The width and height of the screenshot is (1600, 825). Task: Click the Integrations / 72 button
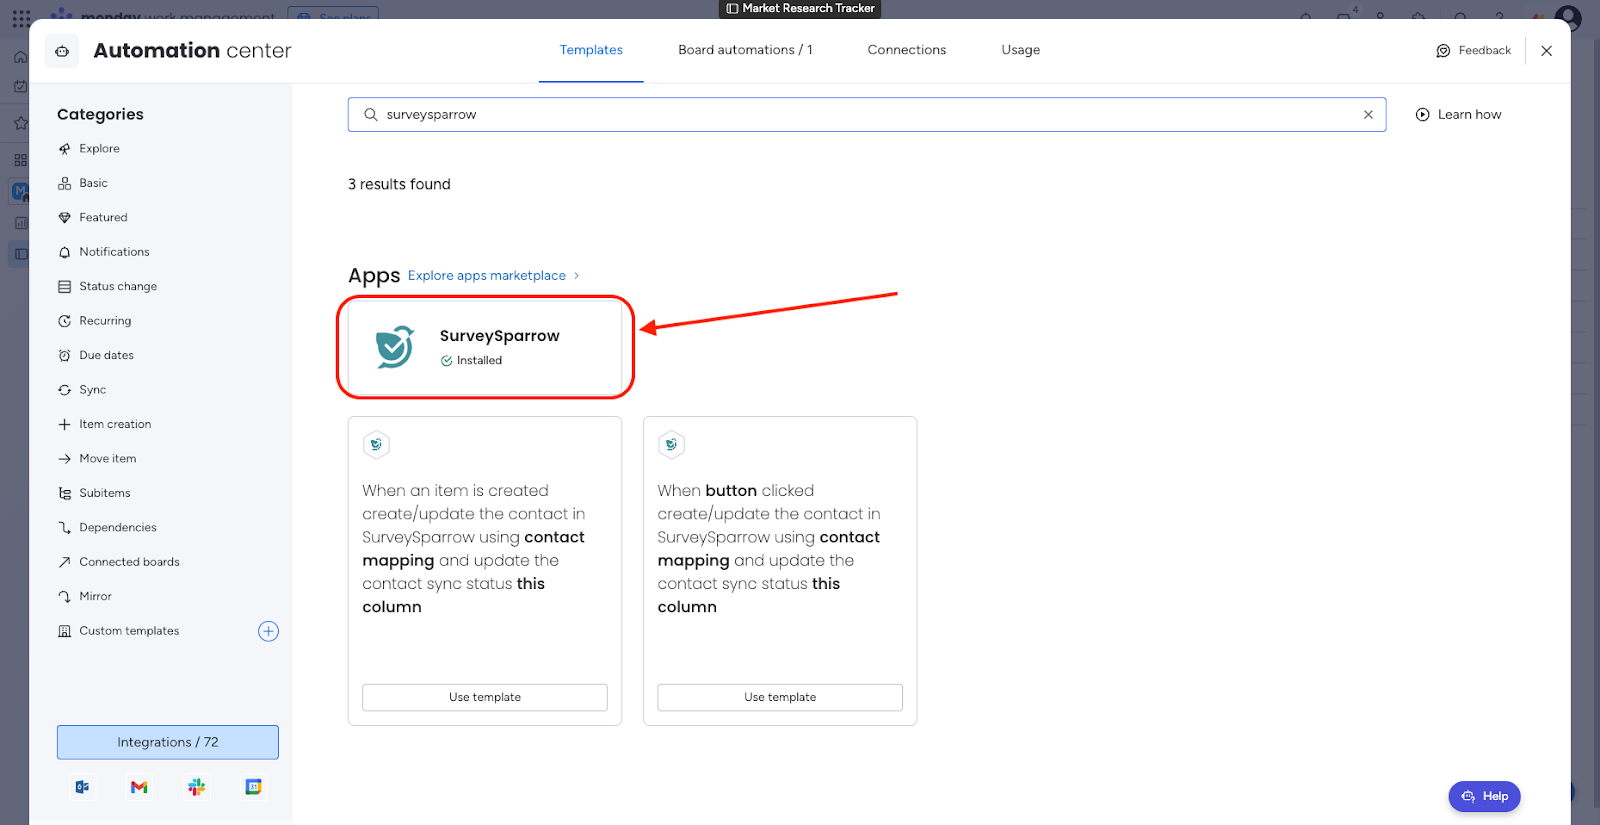168,742
